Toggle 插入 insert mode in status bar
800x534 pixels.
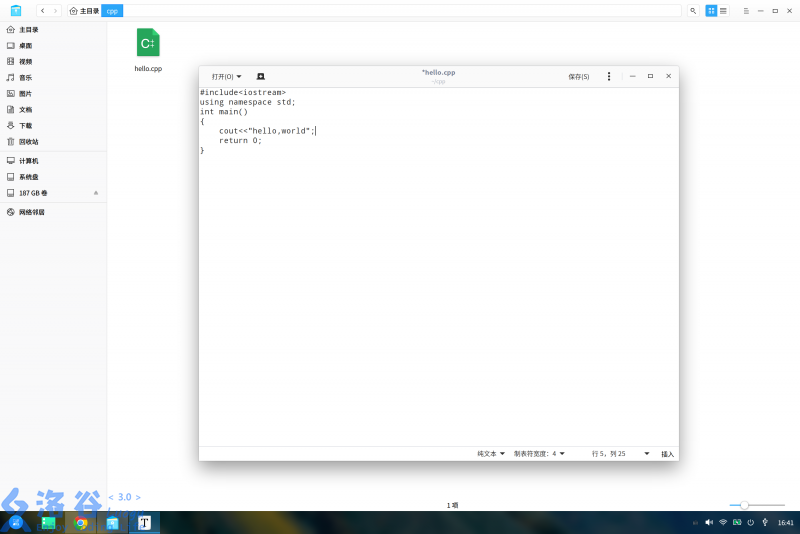click(667, 454)
